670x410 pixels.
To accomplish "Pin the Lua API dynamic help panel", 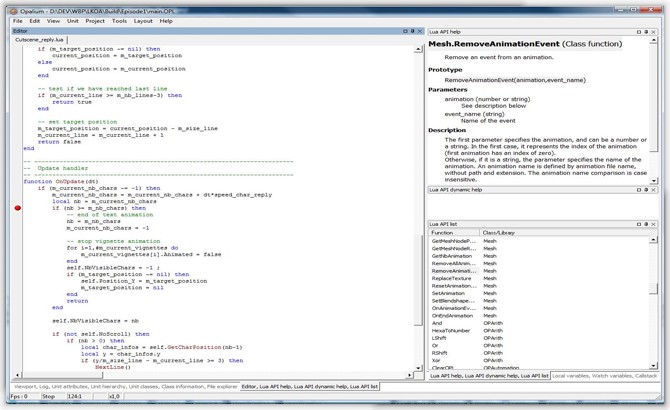I will (646, 190).
